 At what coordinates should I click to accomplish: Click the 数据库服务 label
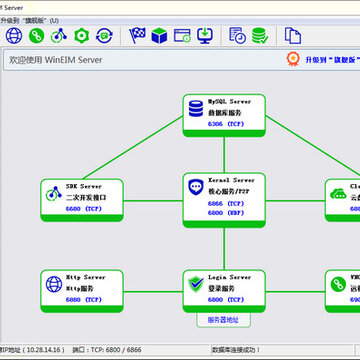click(225, 113)
